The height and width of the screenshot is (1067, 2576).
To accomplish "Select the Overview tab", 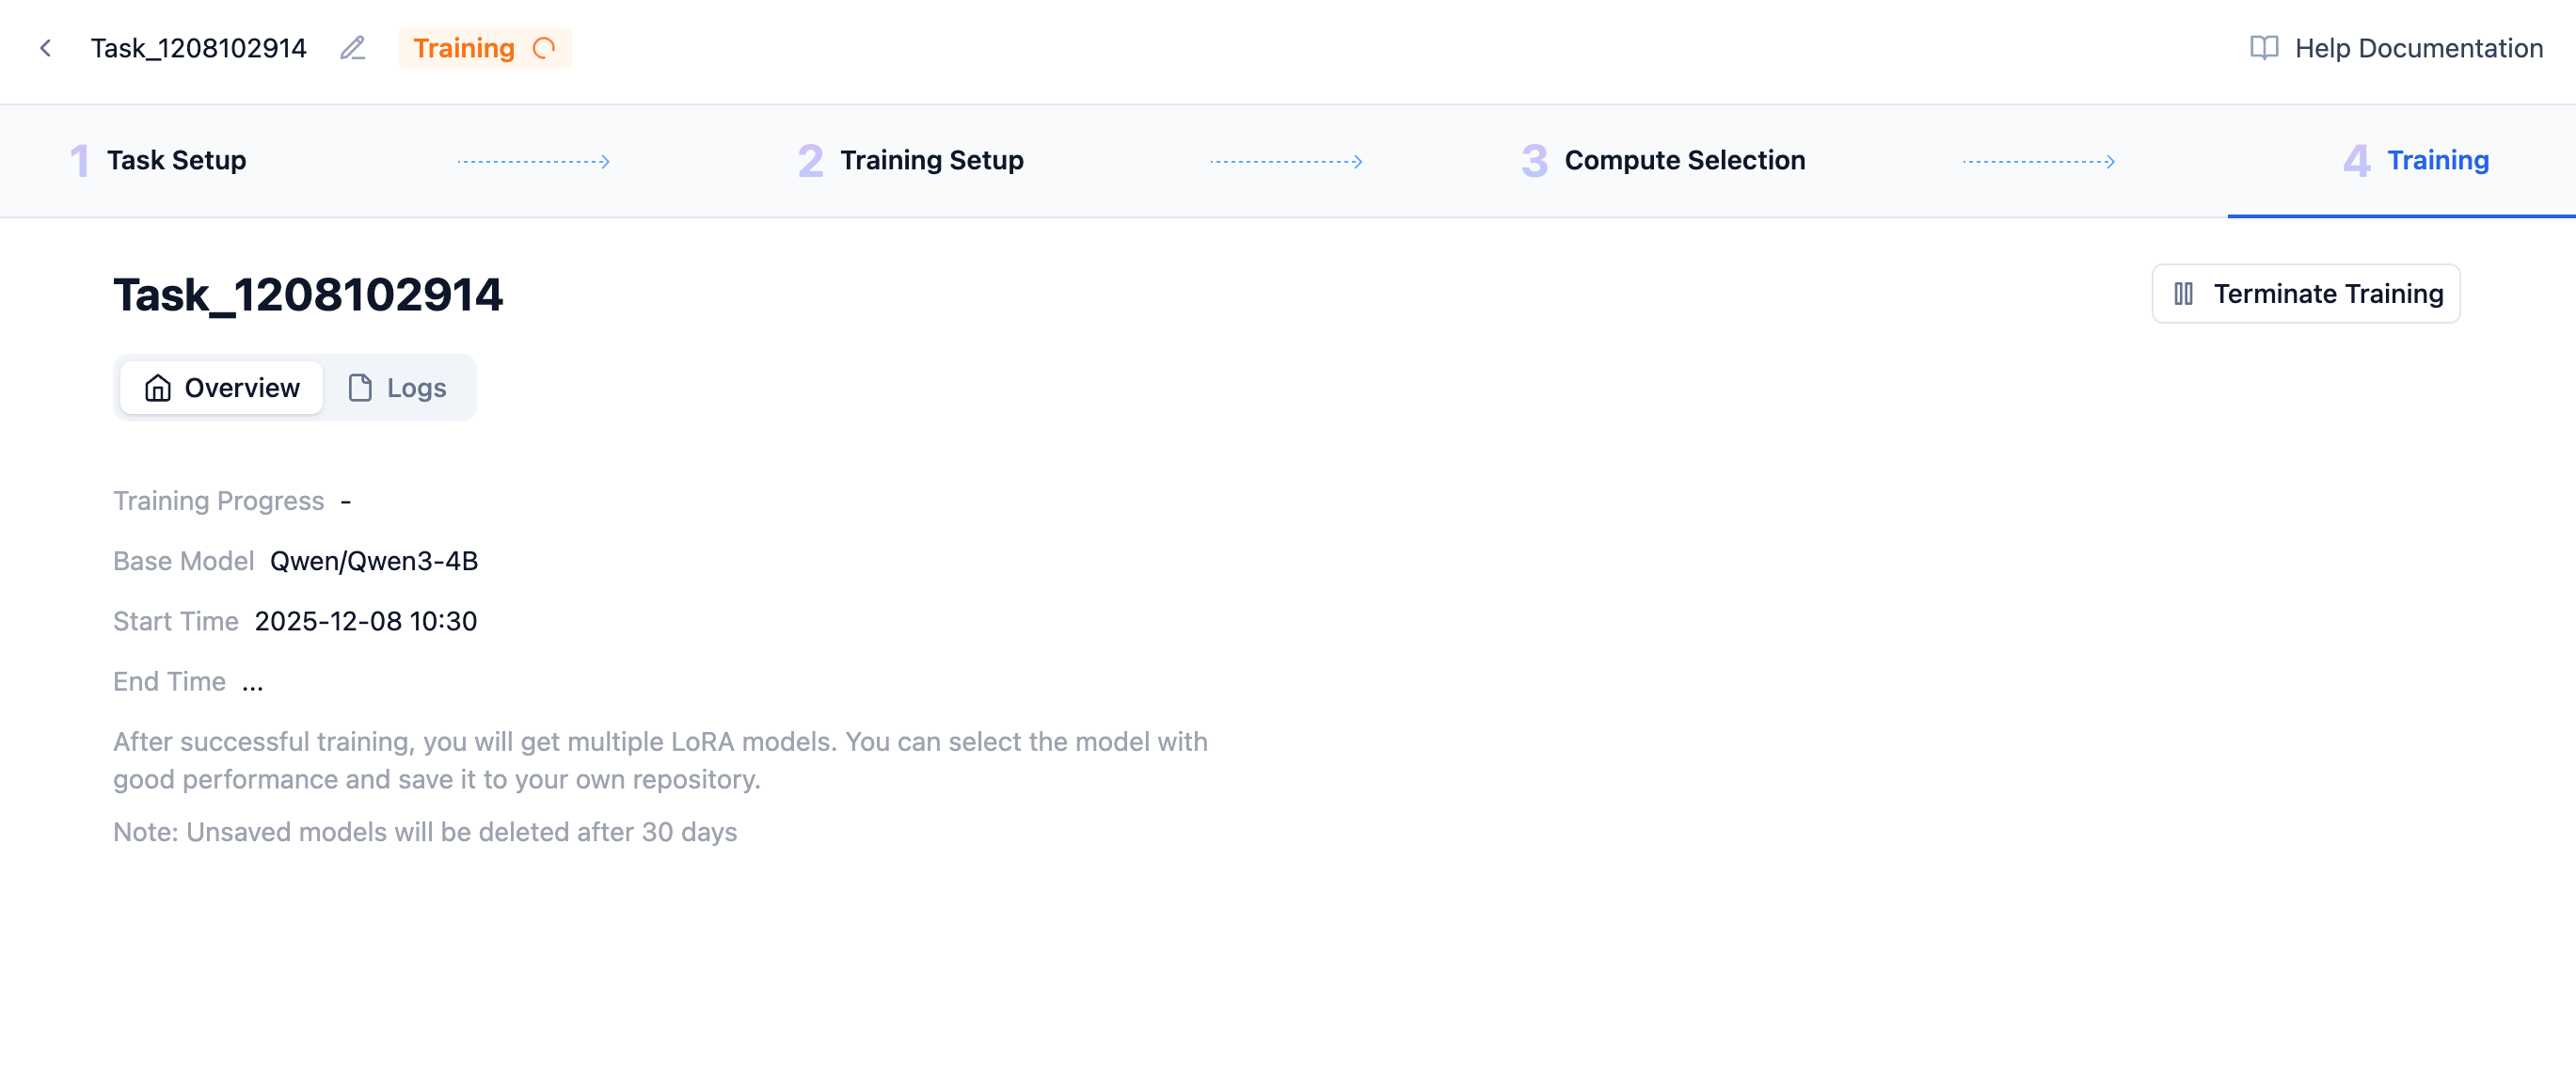I will pyautogui.click(x=220, y=388).
